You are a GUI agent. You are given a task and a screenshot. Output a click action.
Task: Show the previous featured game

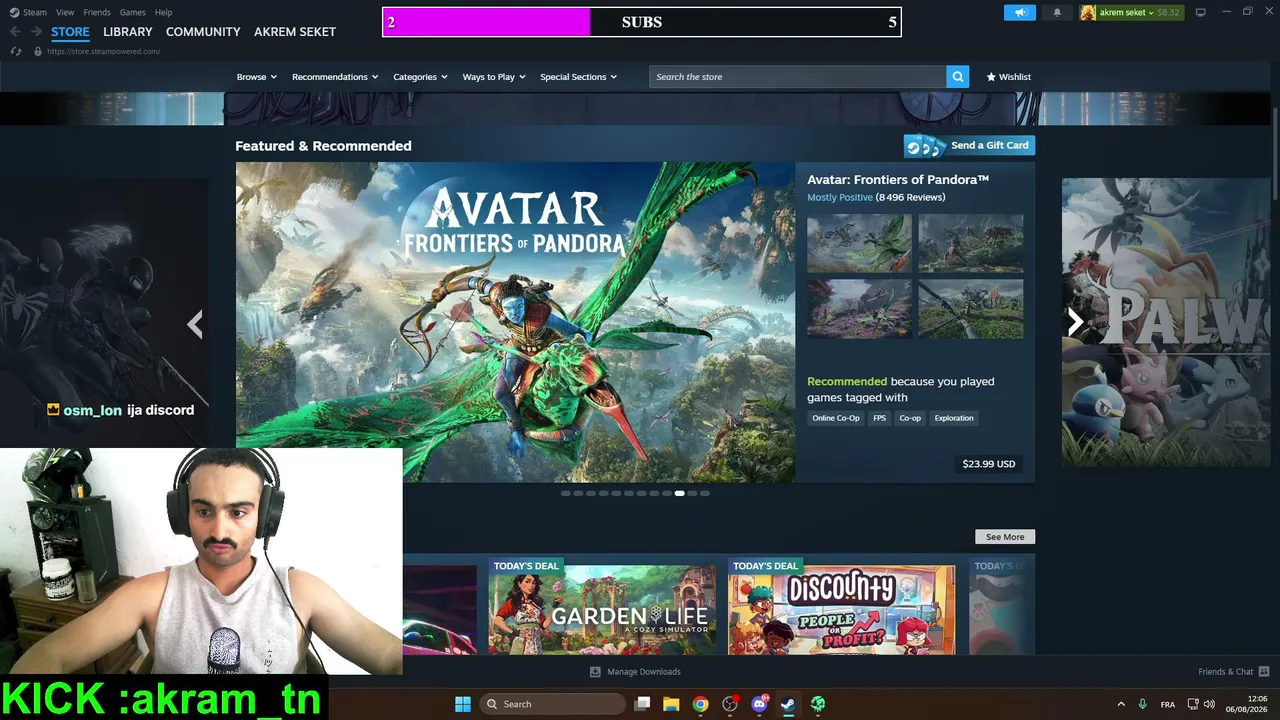pyautogui.click(x=195, y=323)
